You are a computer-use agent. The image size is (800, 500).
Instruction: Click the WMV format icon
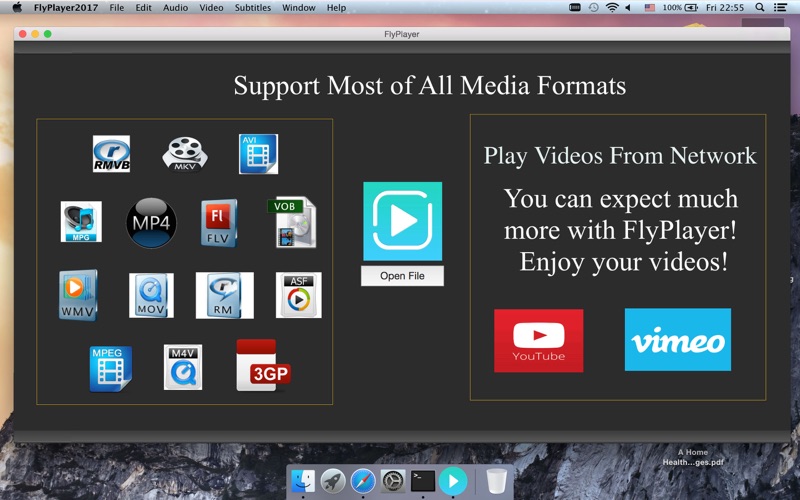pyautogui.click(x=78, y=295)
